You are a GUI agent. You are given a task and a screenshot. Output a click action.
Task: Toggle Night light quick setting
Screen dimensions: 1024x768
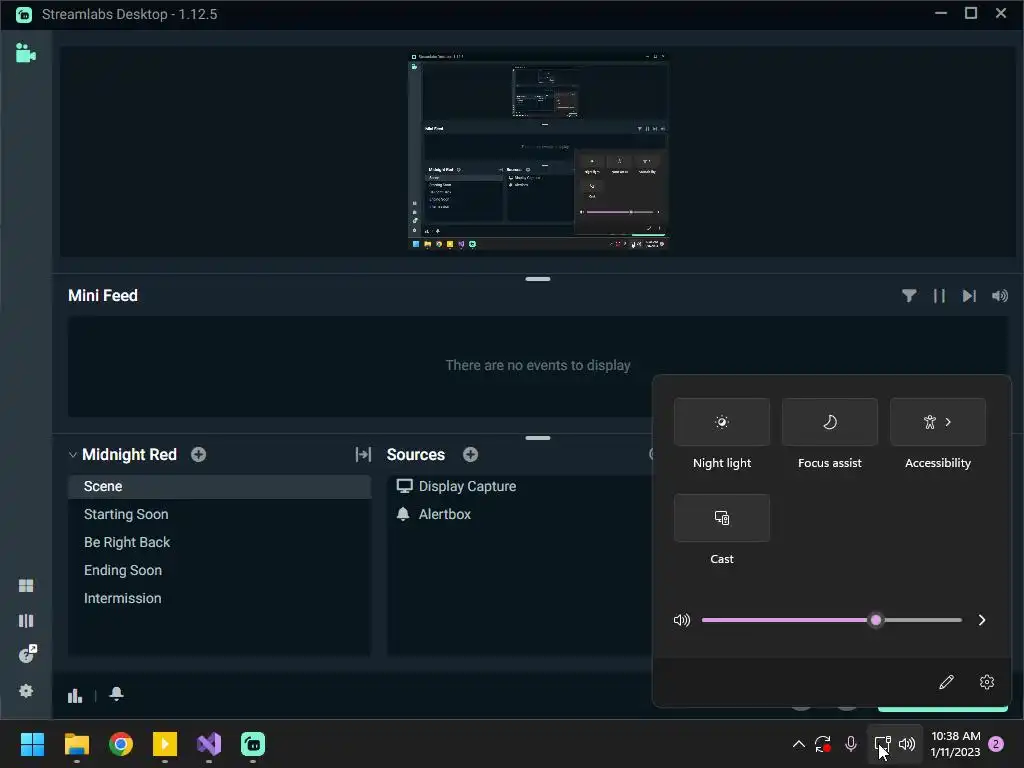[x=722, y=422]
